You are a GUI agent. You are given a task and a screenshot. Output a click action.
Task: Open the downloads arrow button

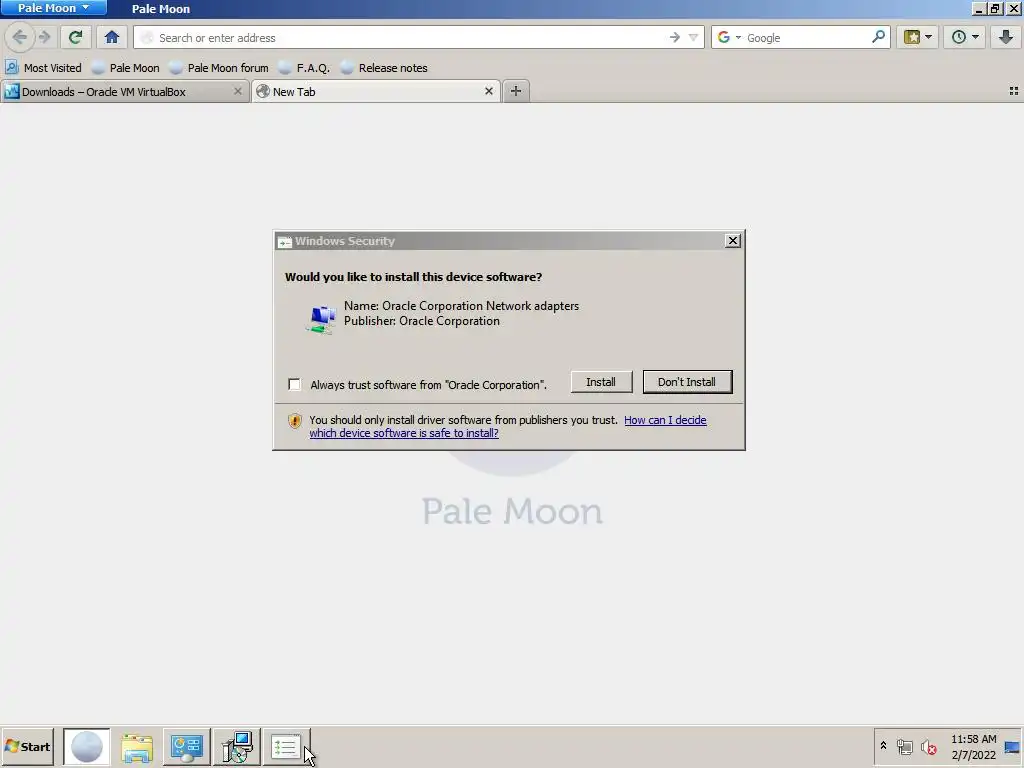point(1006,37)
